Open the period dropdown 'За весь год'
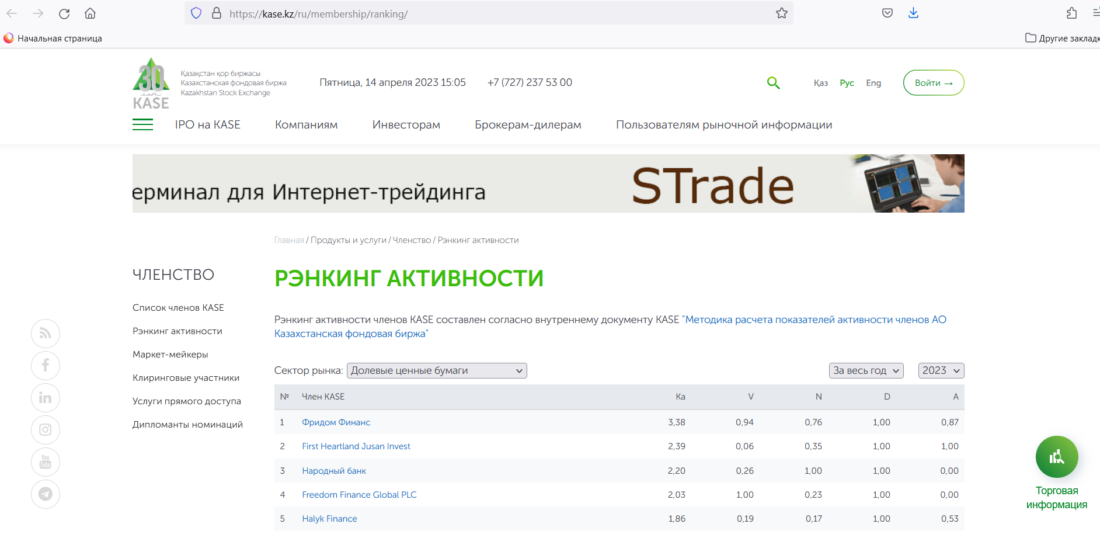 pos(866,370)
